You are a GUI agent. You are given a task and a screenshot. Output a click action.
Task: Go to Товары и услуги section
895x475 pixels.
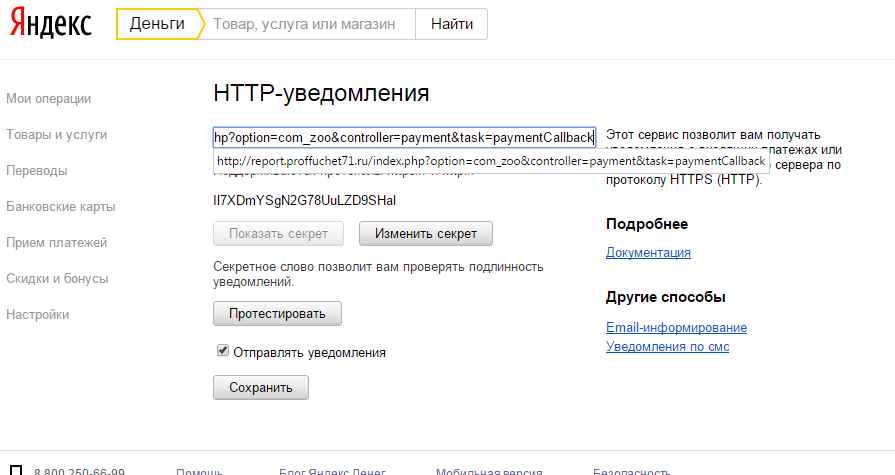(x=56, y=135)
